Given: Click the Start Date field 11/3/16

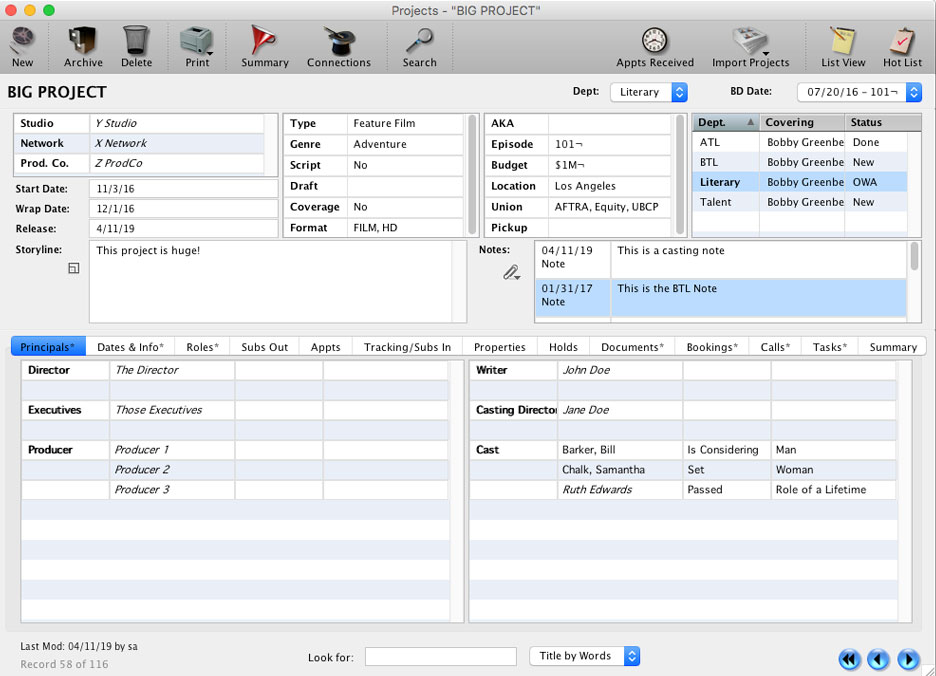Looking at the screenshot, I should coord(183,189).
